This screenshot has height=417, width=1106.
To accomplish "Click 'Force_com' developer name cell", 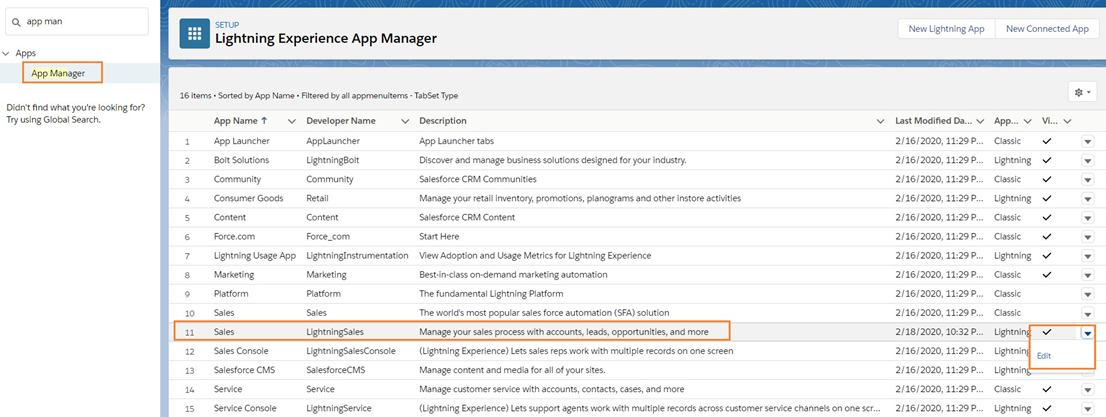I will 328,236.
